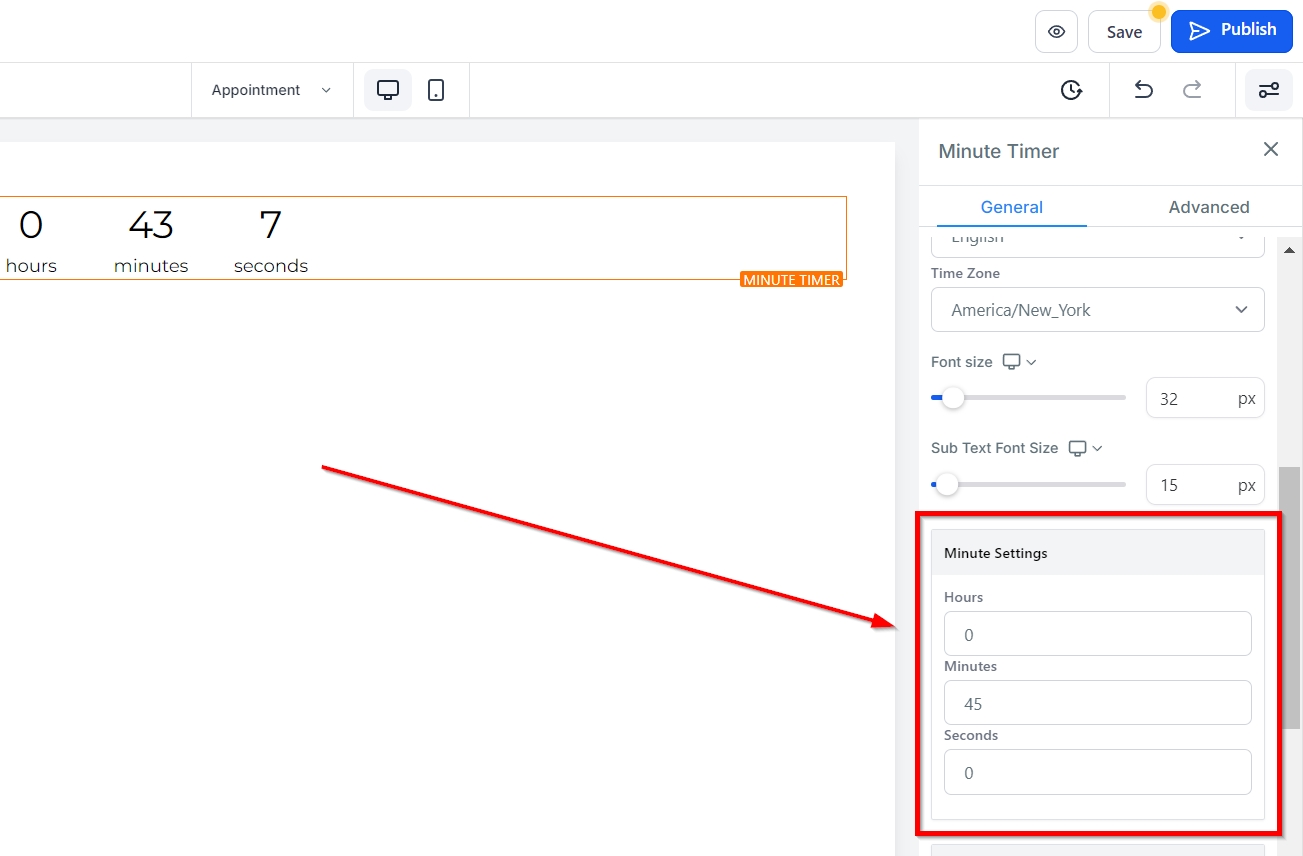
Task: Select the General tab
Action: [x=1011, y=207]
